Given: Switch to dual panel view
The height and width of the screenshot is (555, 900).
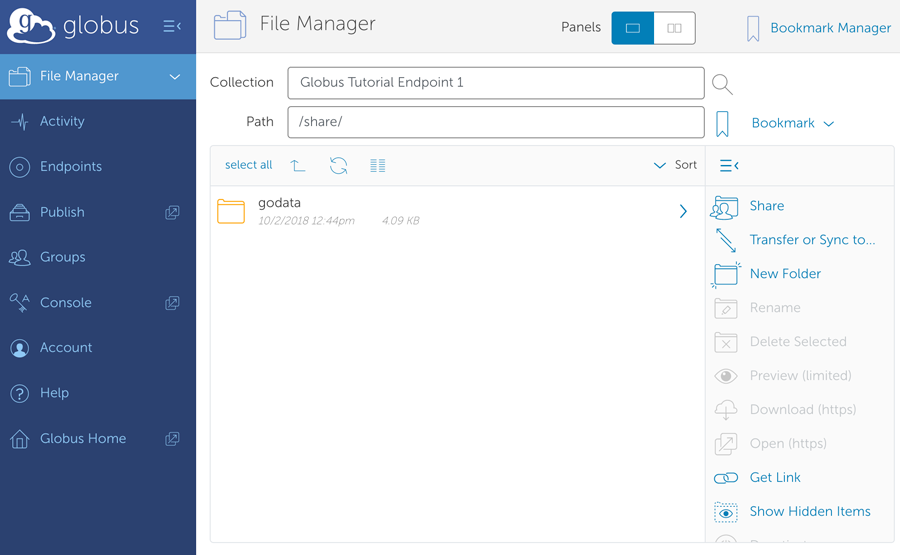Looking at the screenshot, I should (674, 28).
